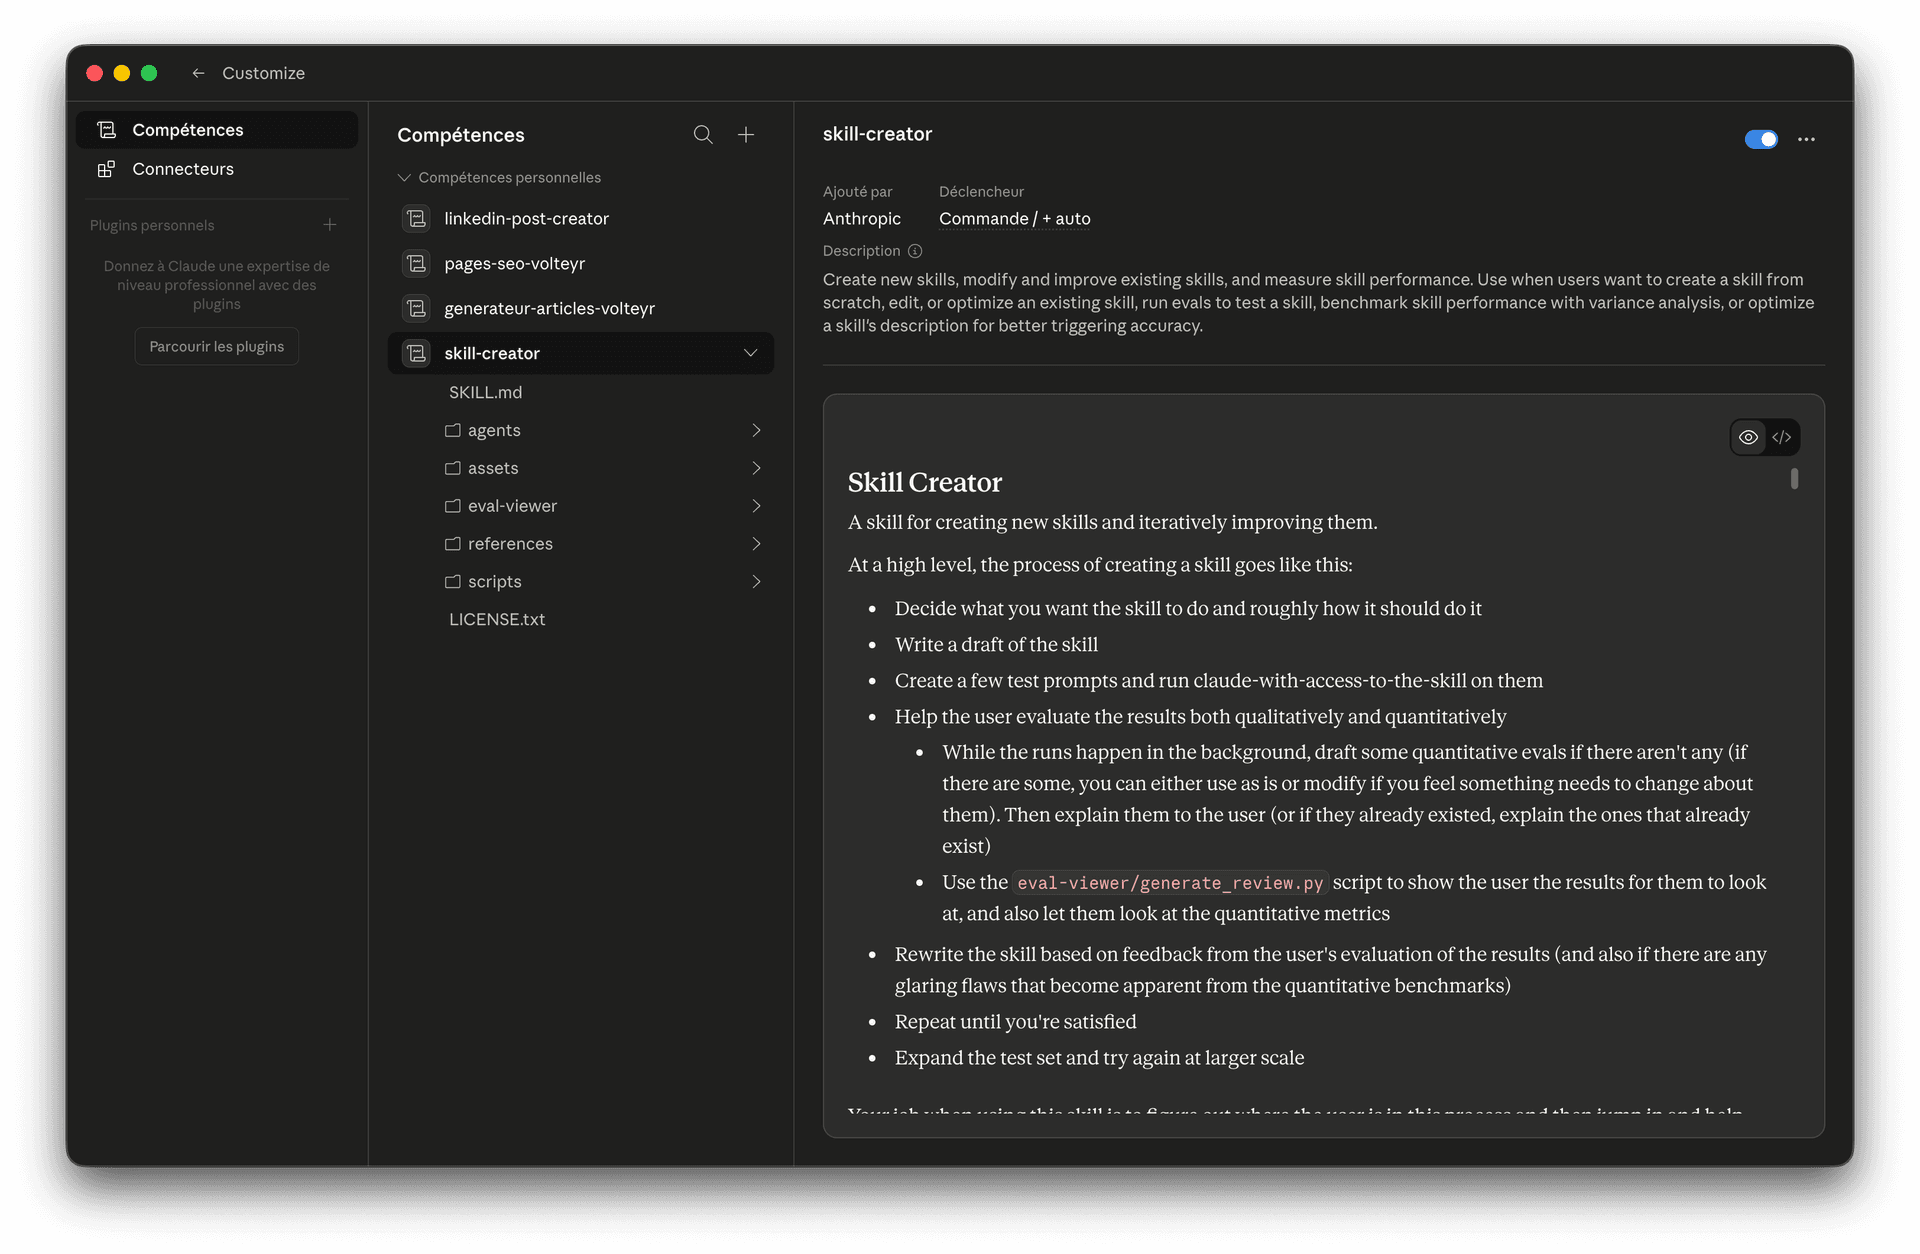Click the back arrow next to Customize
The width and height of the screenshot is (1920, 1254).
point(198,73)
